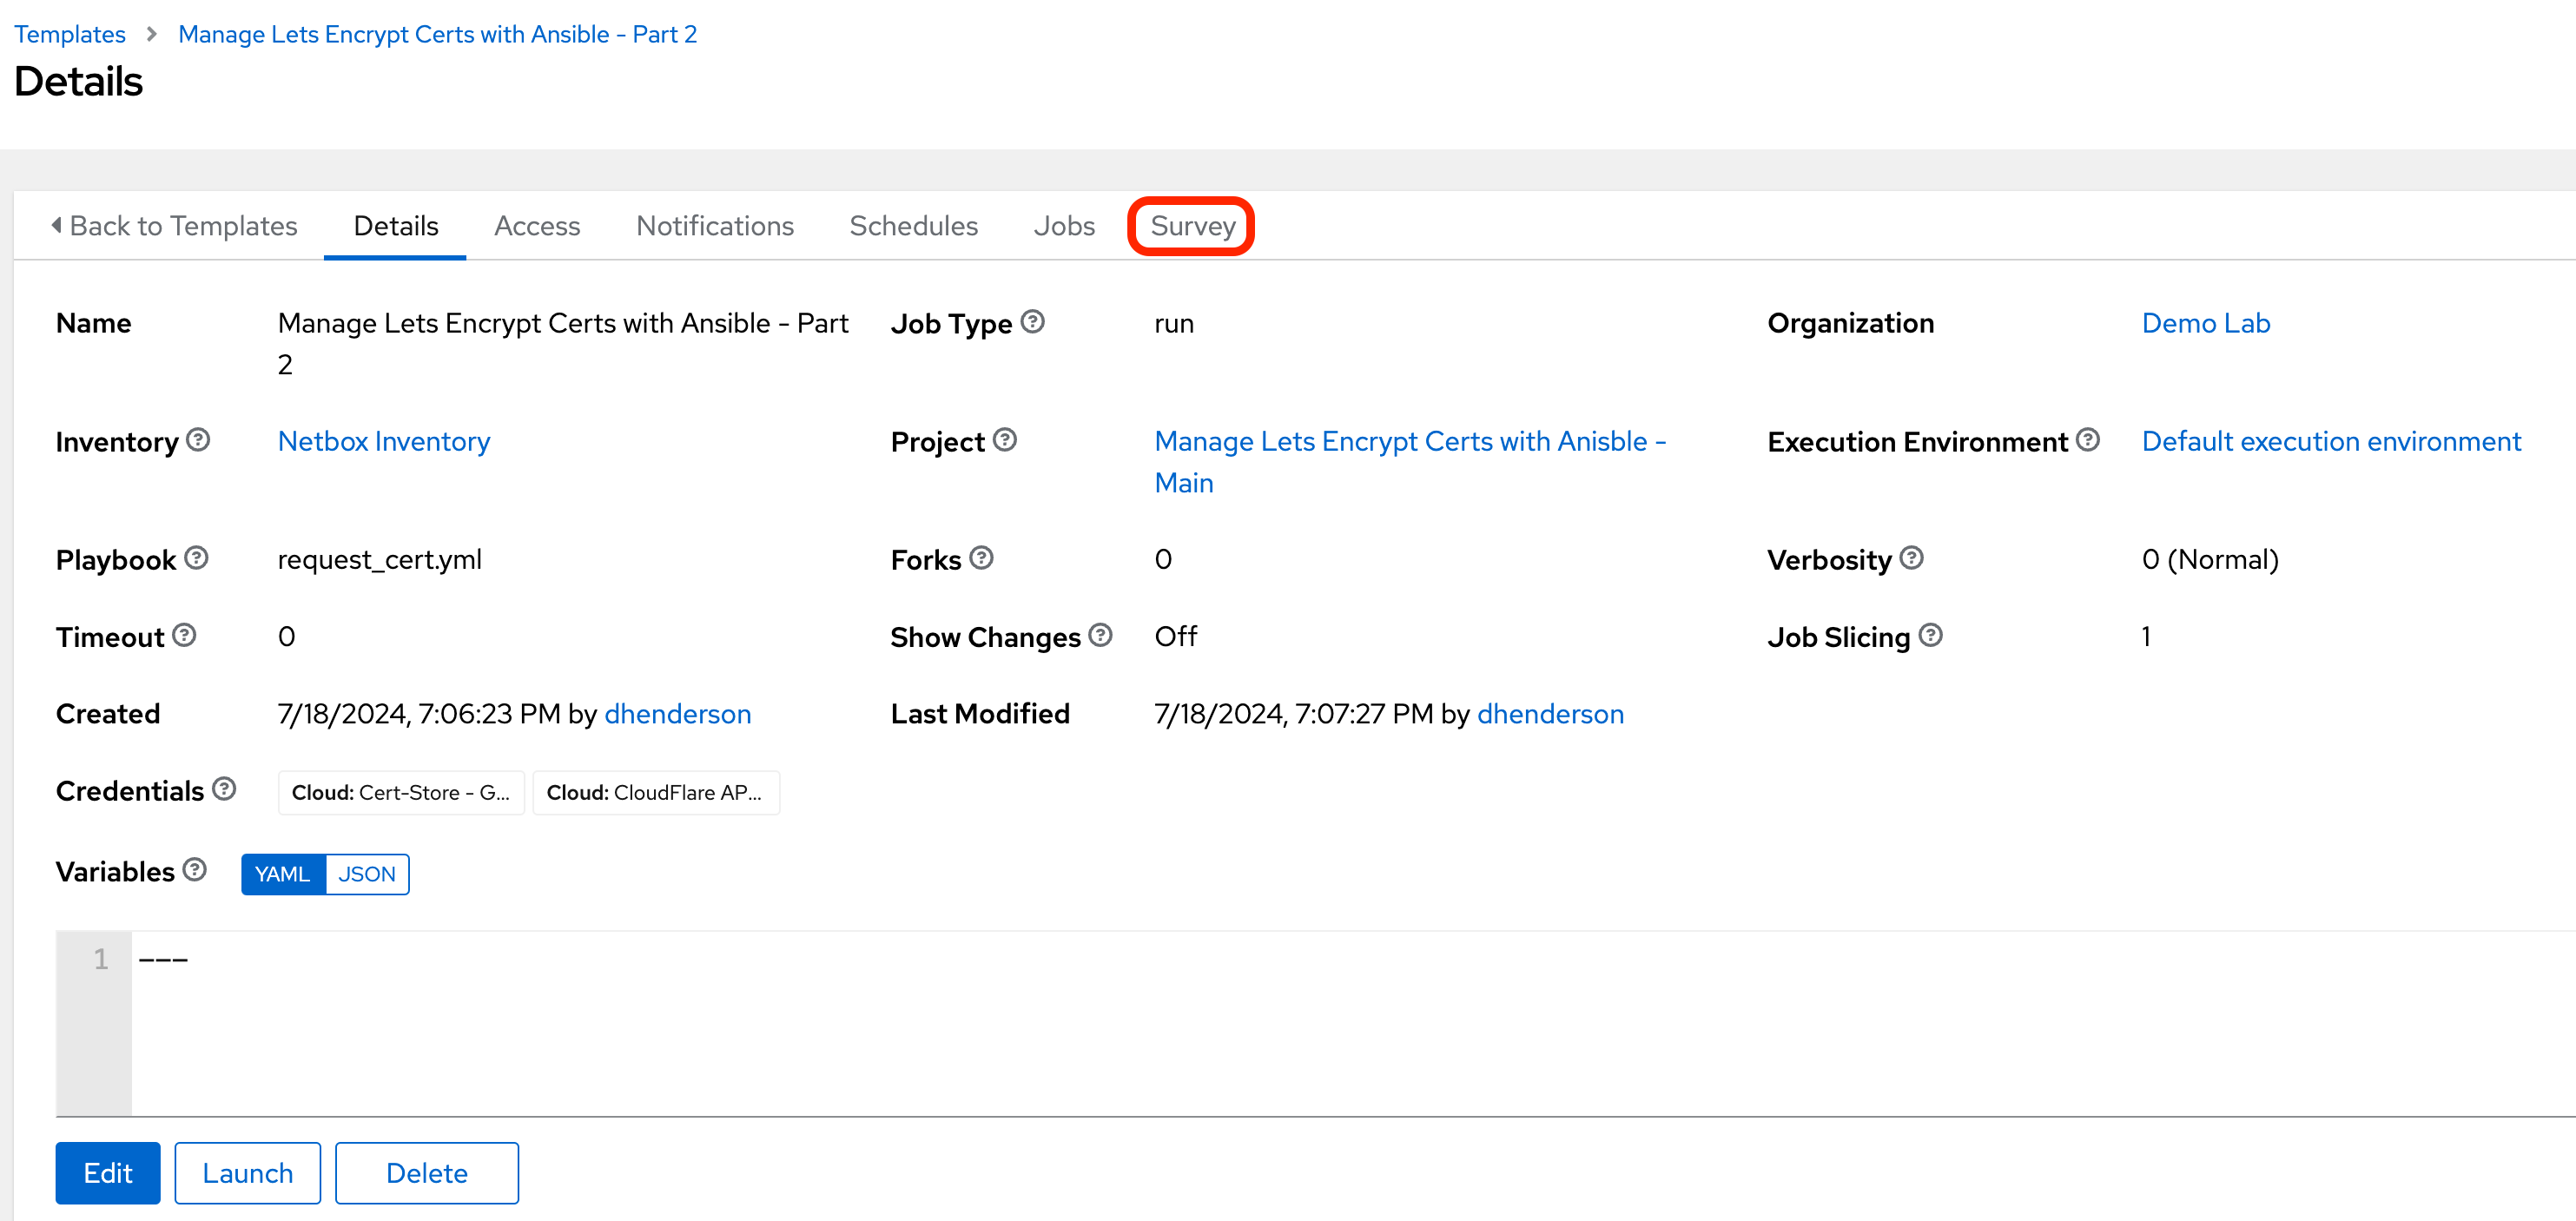Launch the job template

click(x=248, y=1173)
